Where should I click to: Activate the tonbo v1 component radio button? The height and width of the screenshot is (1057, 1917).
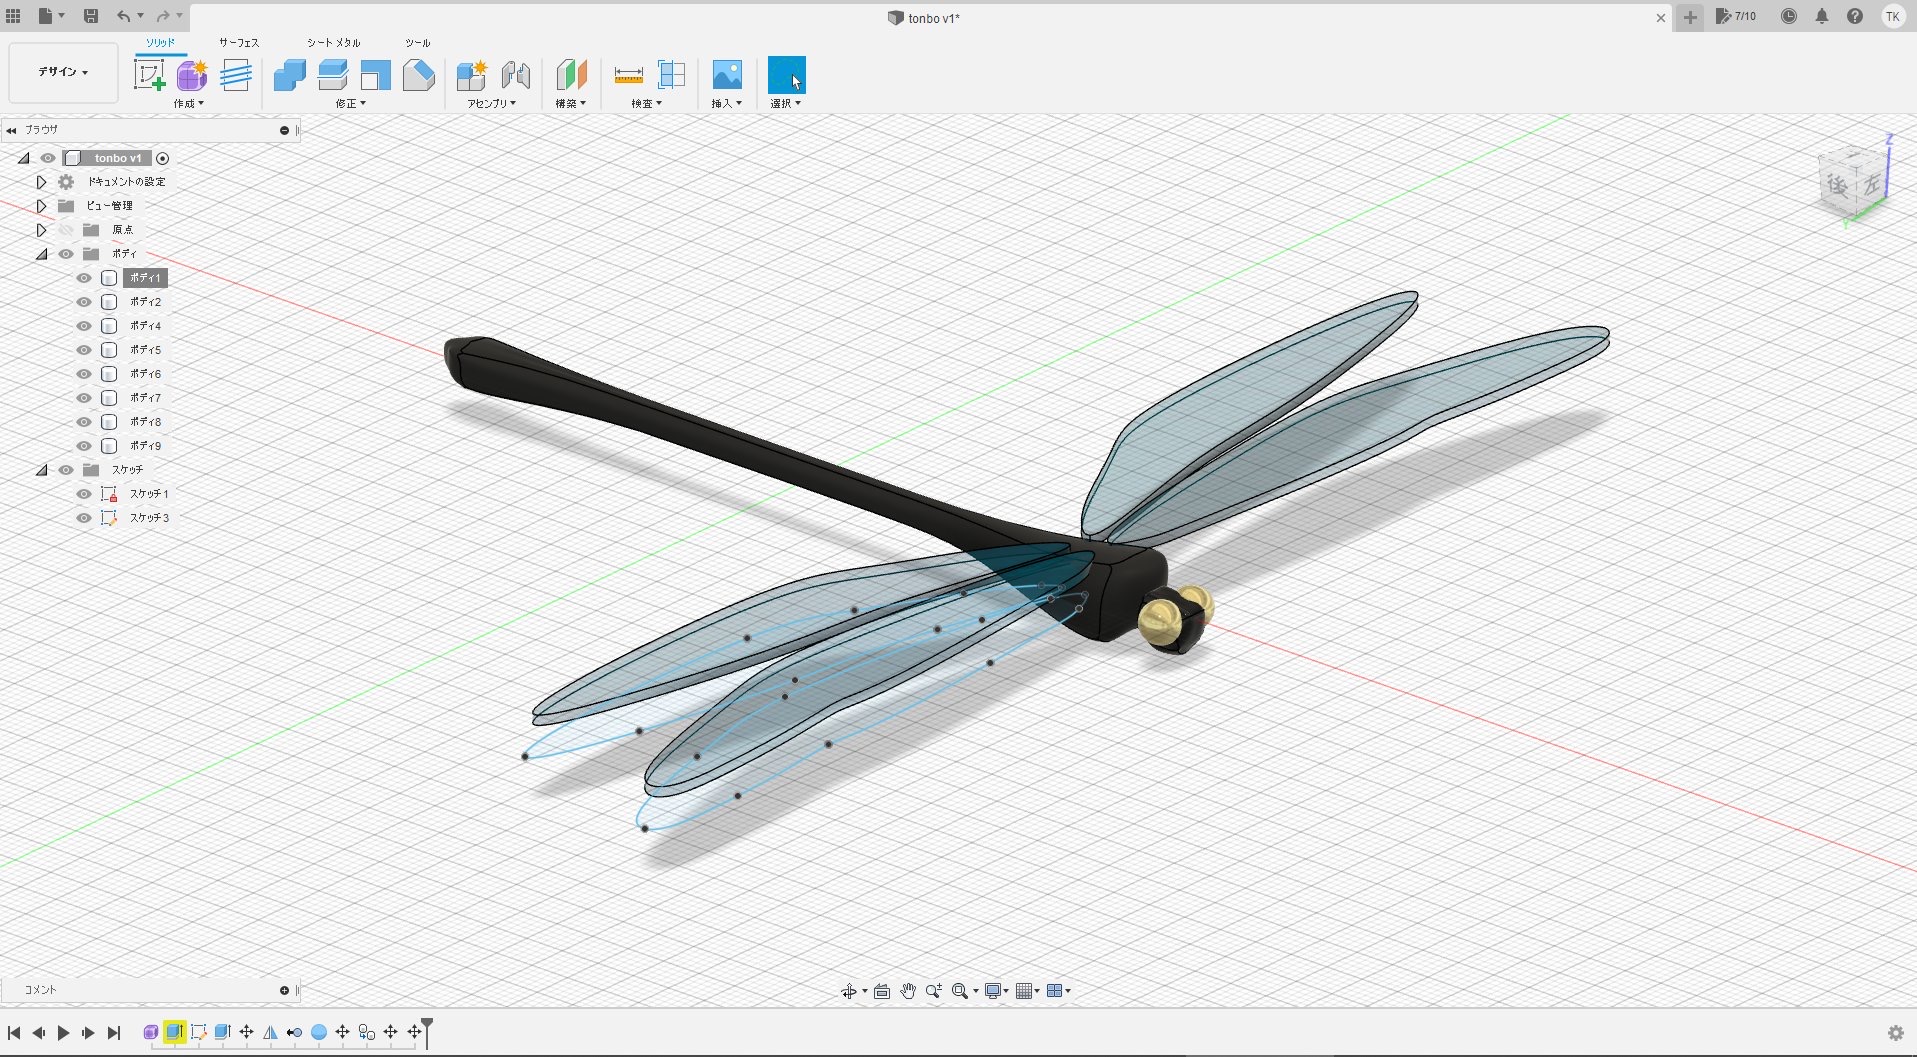point(163,158)
